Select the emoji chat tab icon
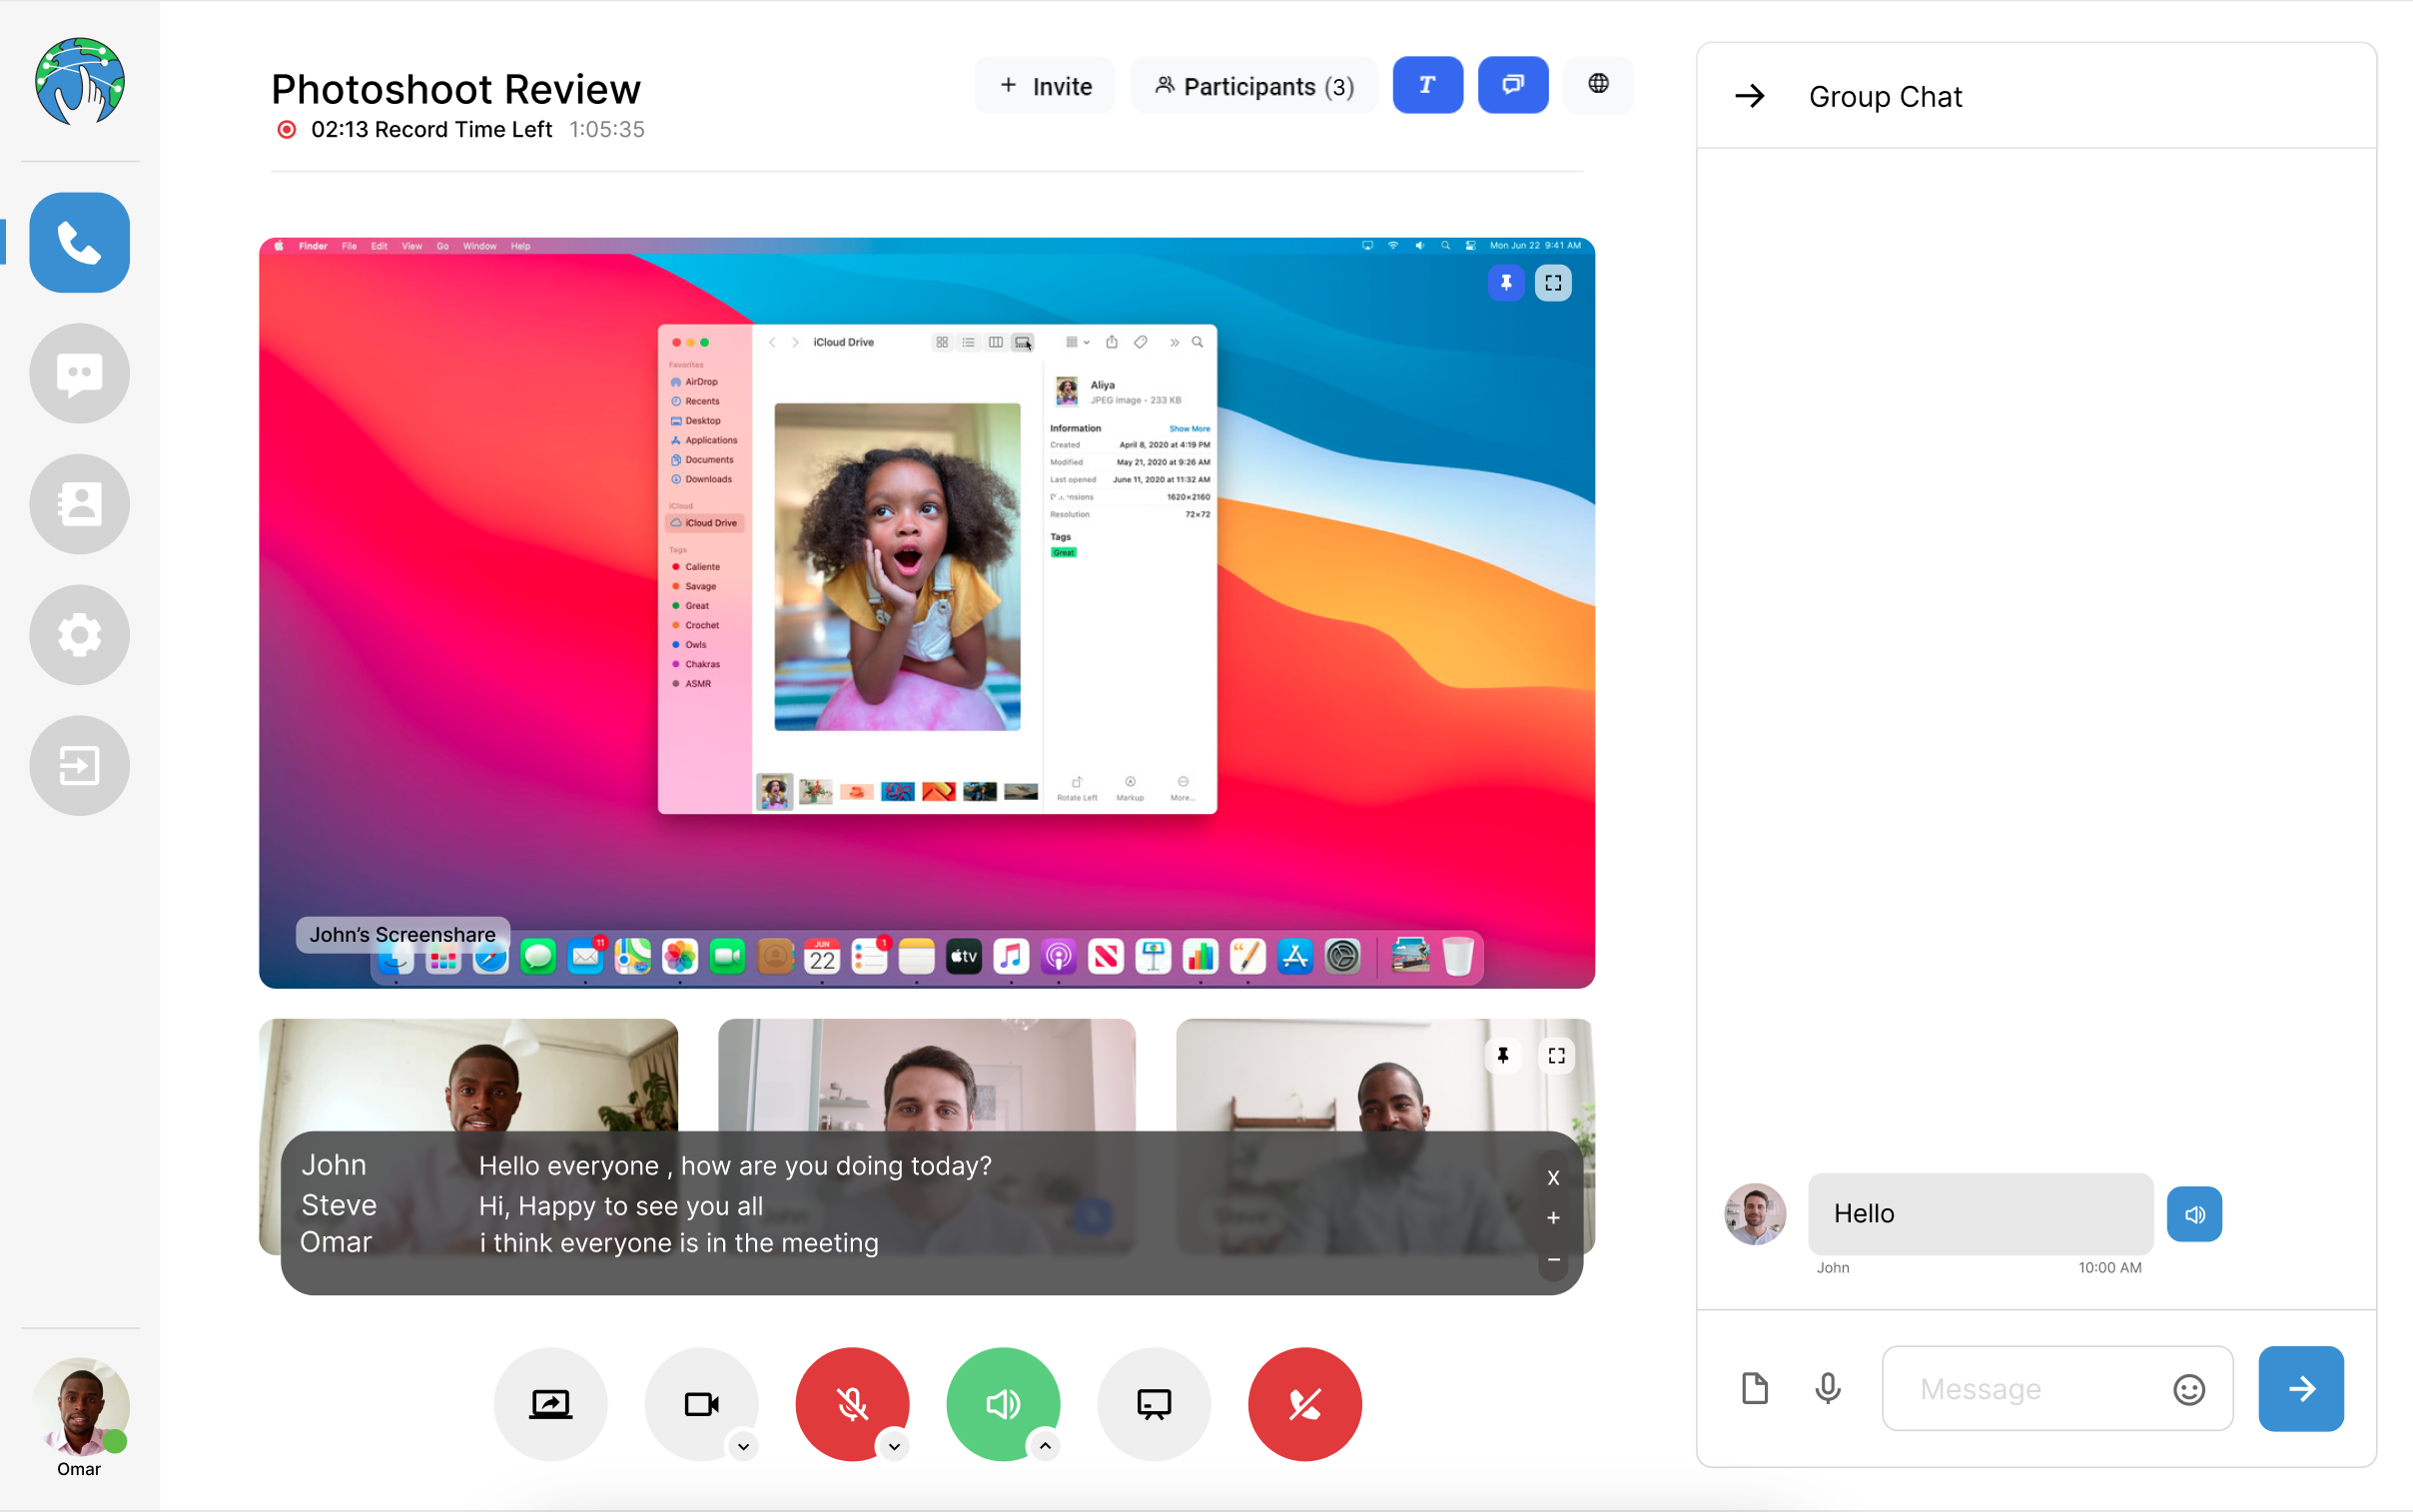Image resolution: width=2413 pixels, height=1512 pixels. [2191, 1388]
